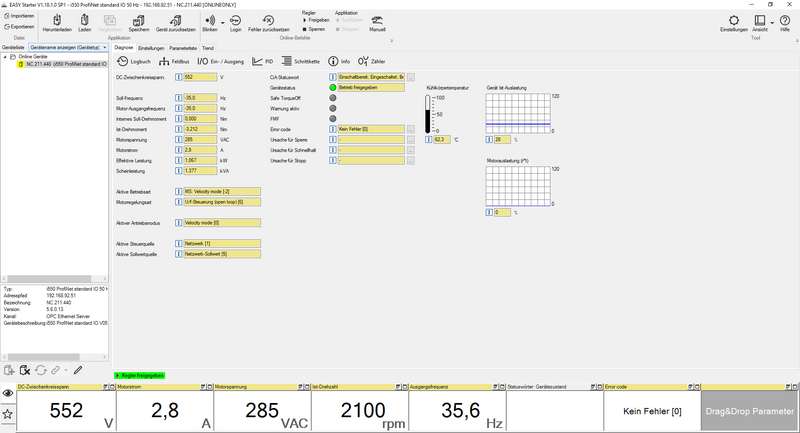Click the Login key icon
This screenshot has height=433, width=800.
click(x=236, y=20)
